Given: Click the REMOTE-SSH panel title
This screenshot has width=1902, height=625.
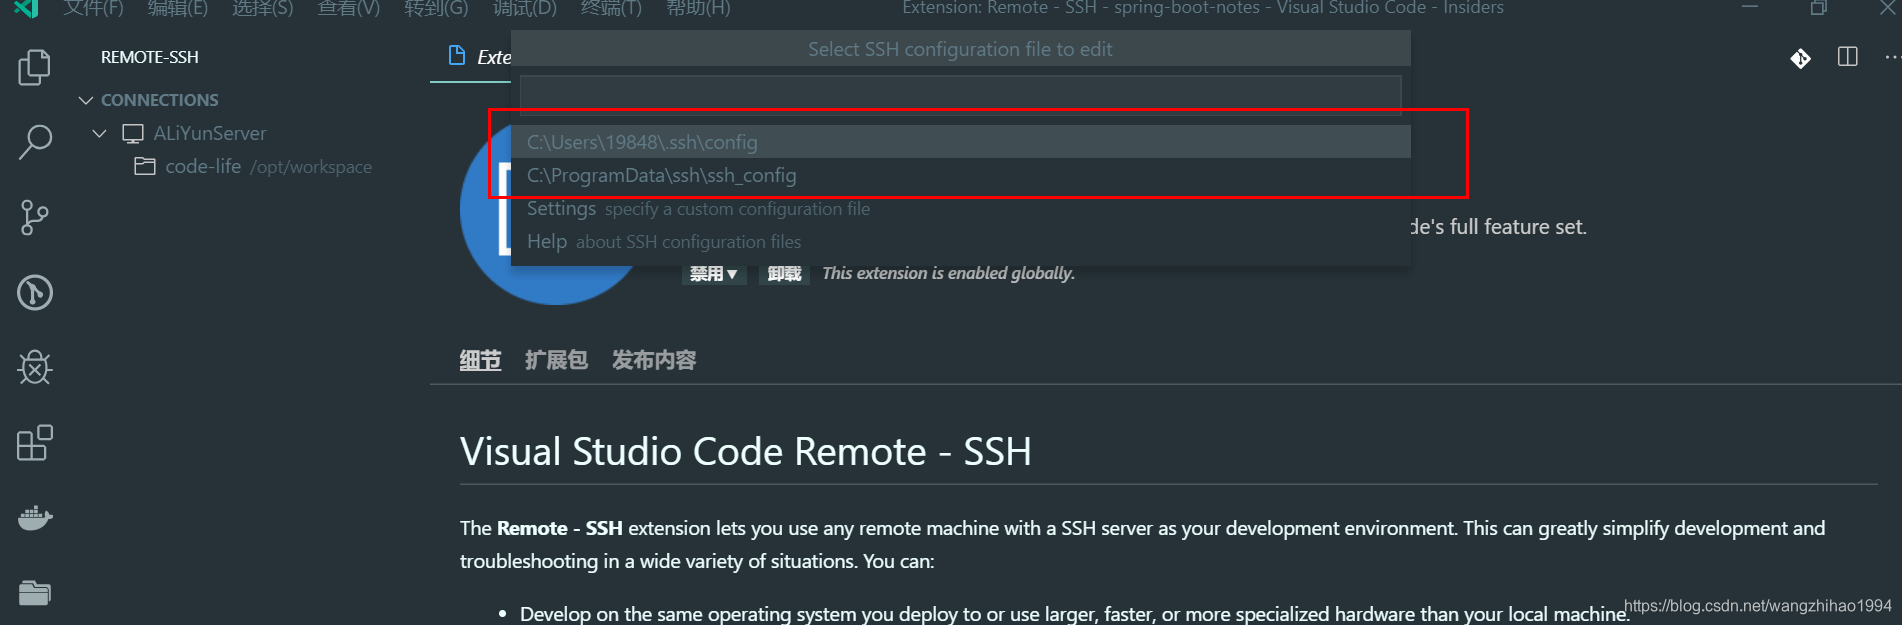Looking at the screenshot, I should coord(150,57).
